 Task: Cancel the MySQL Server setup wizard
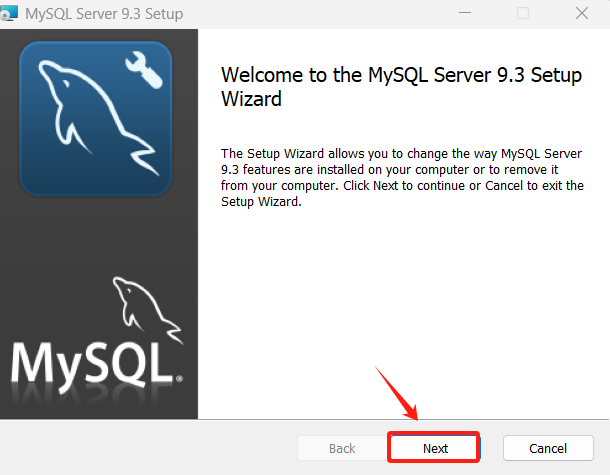click(548, 448)
